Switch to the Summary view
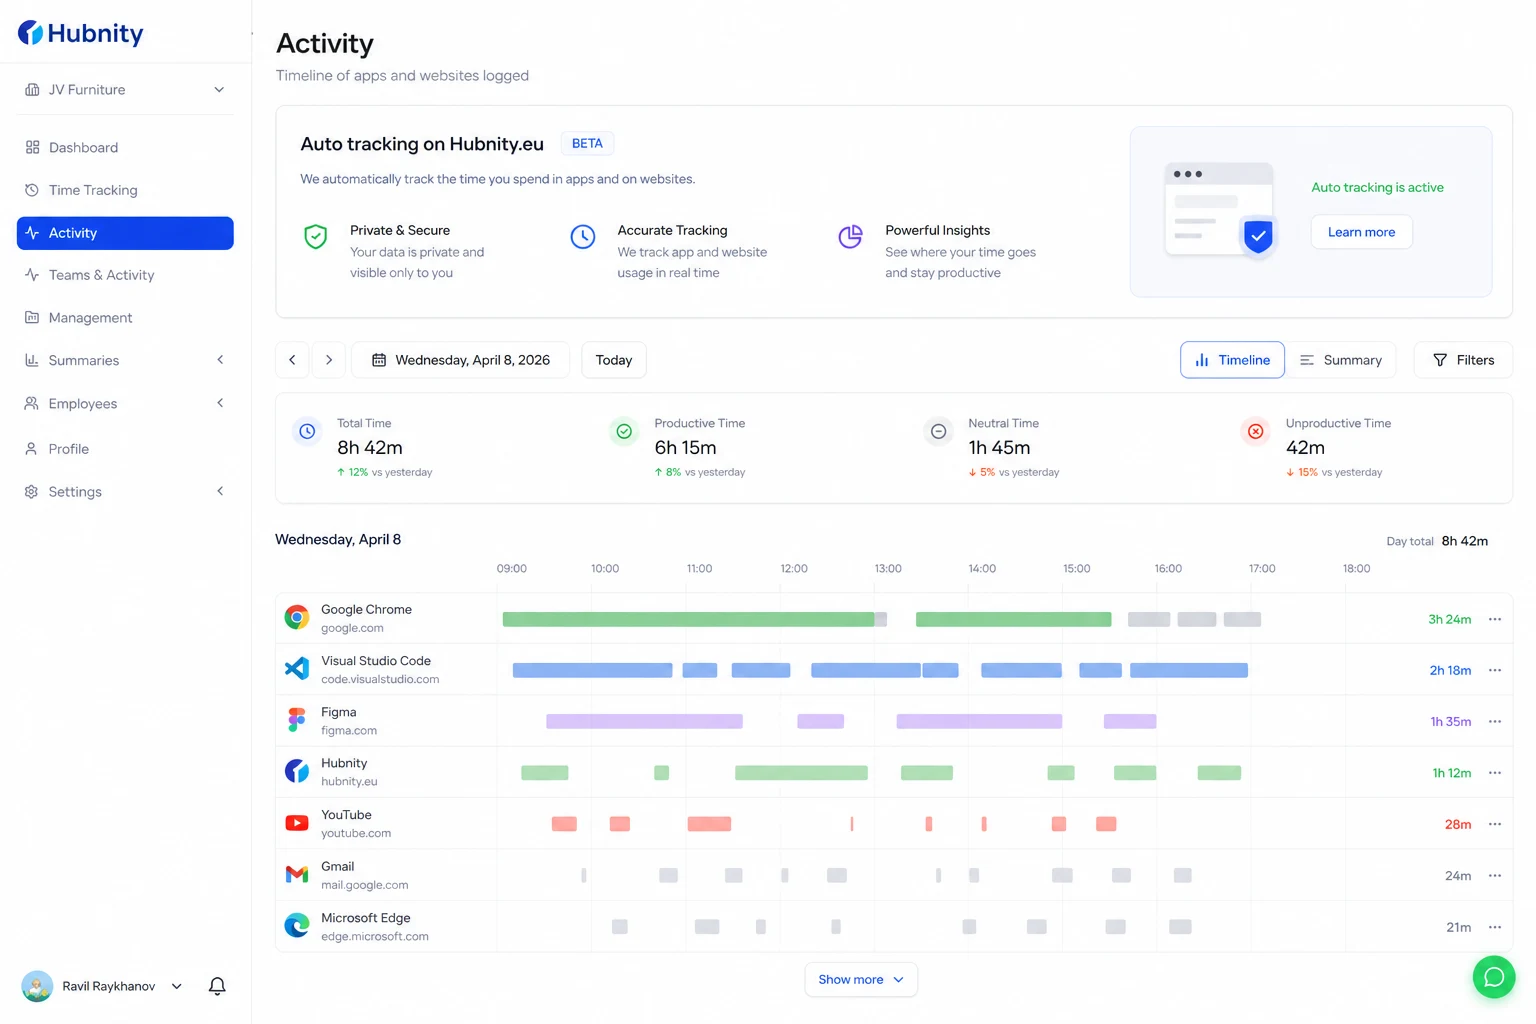 point(1341,360)
